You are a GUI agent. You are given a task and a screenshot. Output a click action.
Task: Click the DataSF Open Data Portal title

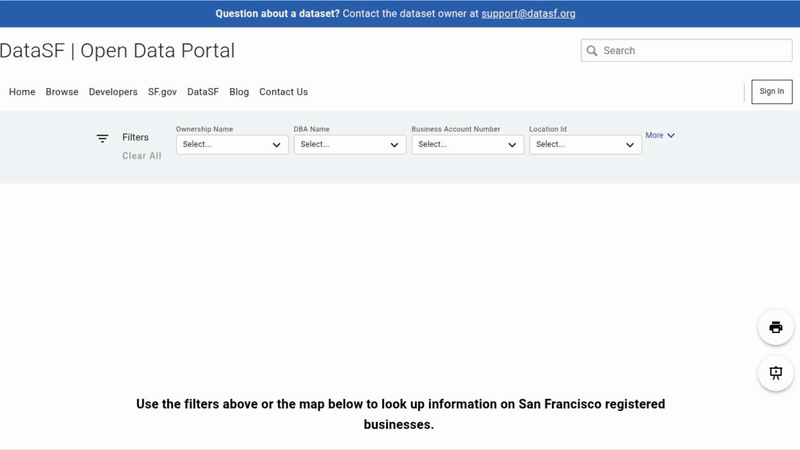click(118, 51)
